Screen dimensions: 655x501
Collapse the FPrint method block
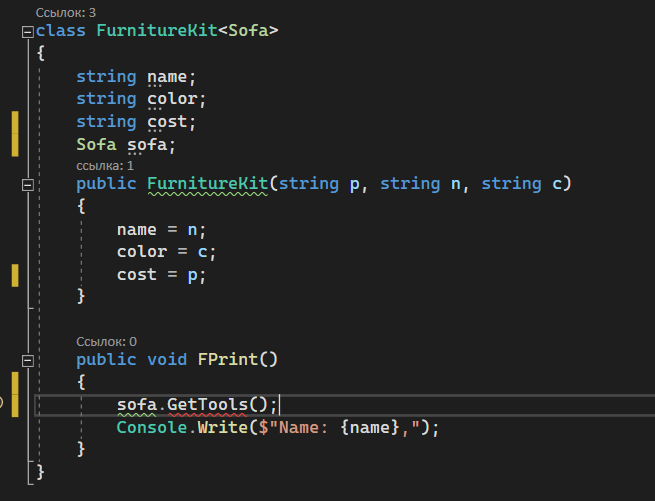coord(28,361)
